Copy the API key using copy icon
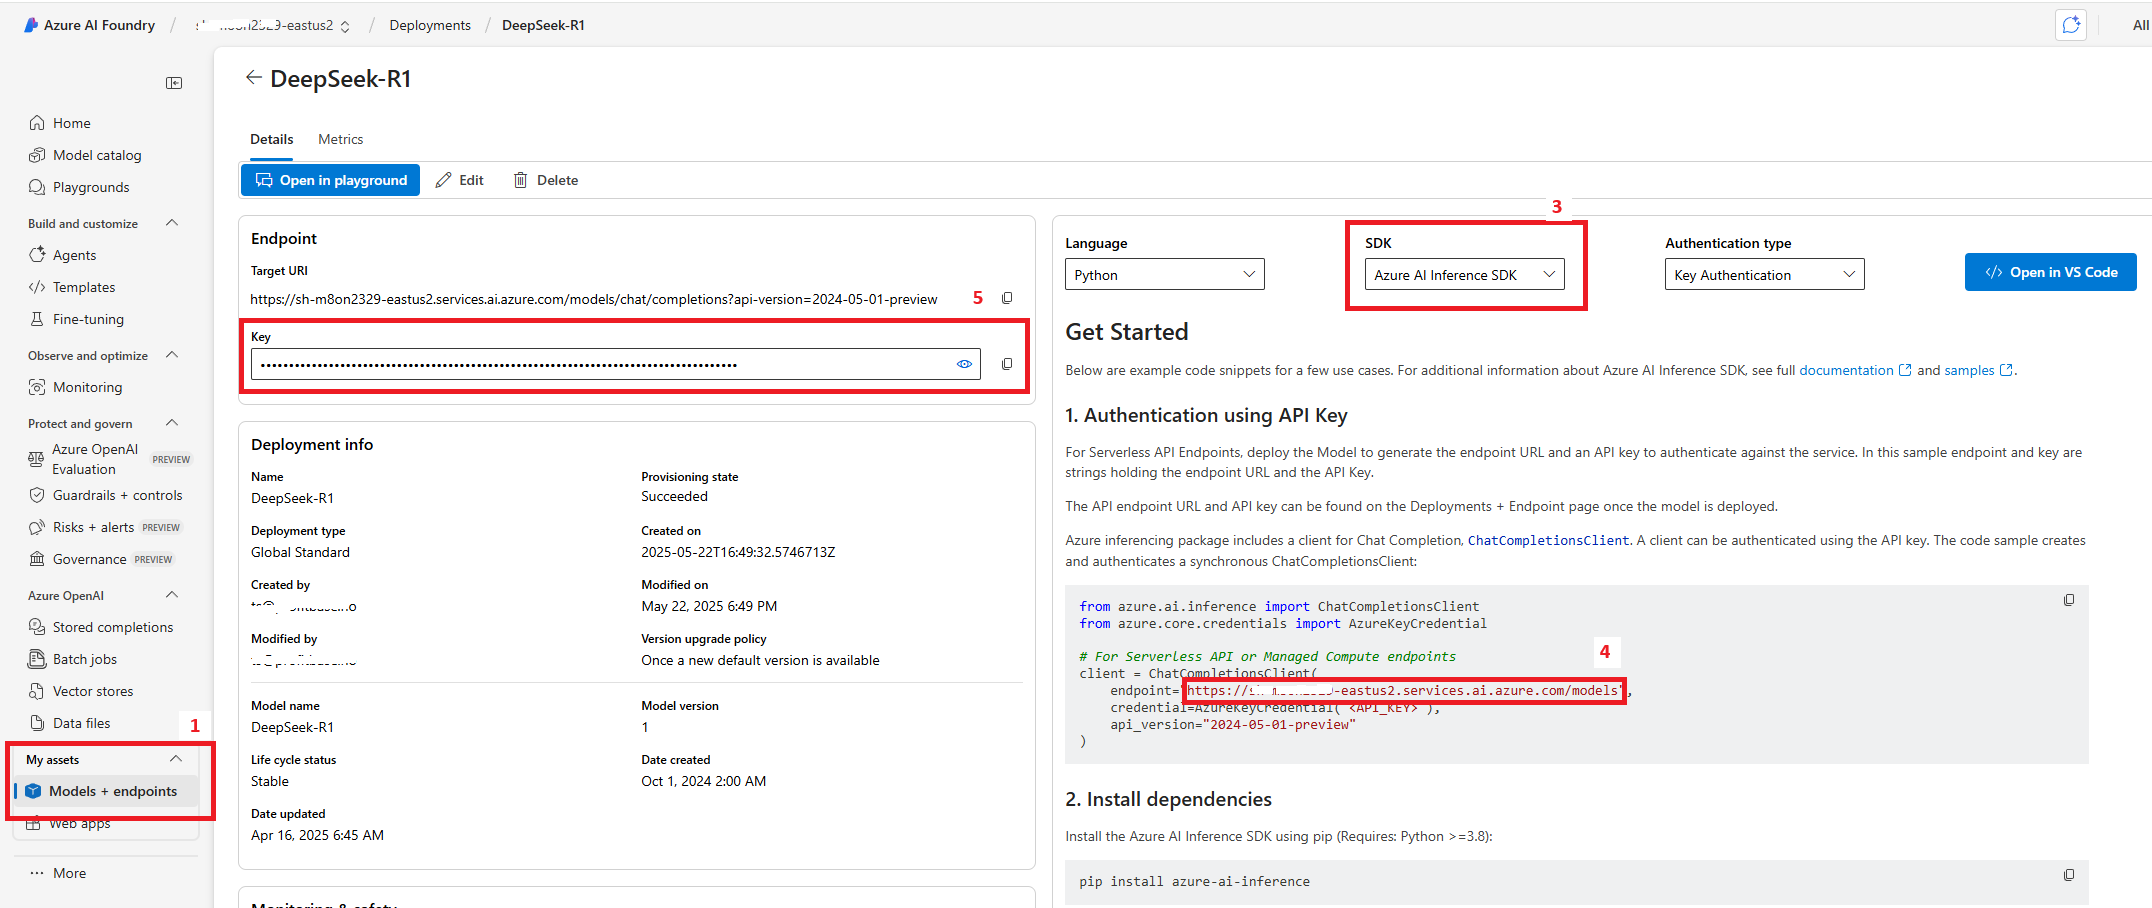This screenshot has width=2152, height=908. point(1007,364)
